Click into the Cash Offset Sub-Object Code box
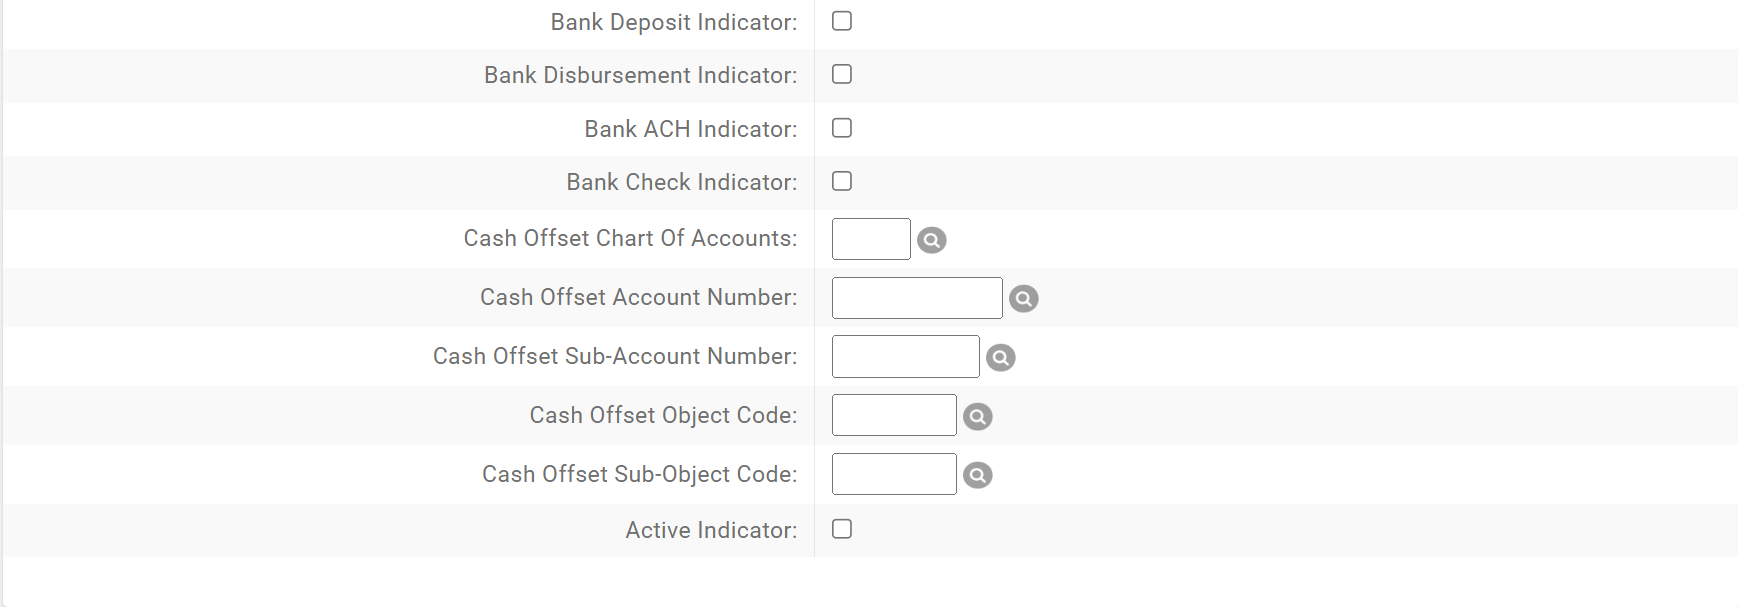 (892, 474)
